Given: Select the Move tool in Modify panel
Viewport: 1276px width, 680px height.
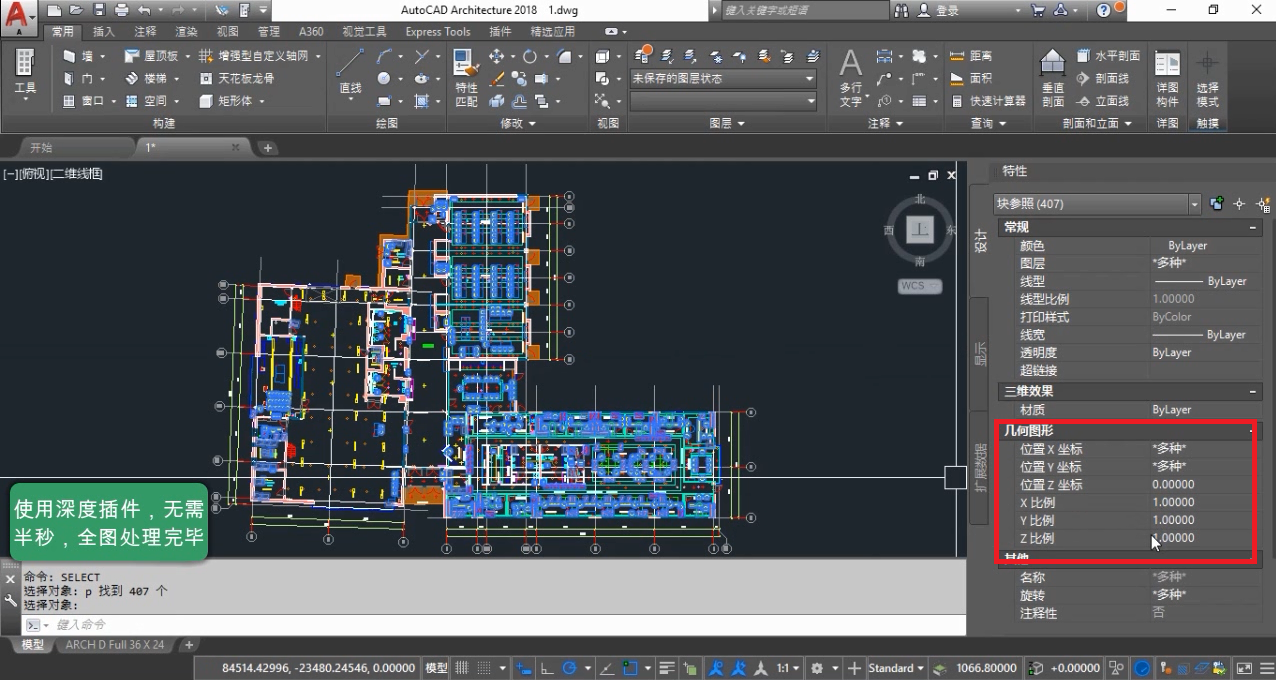Looking at the screenshot, I should pos(497,56).
